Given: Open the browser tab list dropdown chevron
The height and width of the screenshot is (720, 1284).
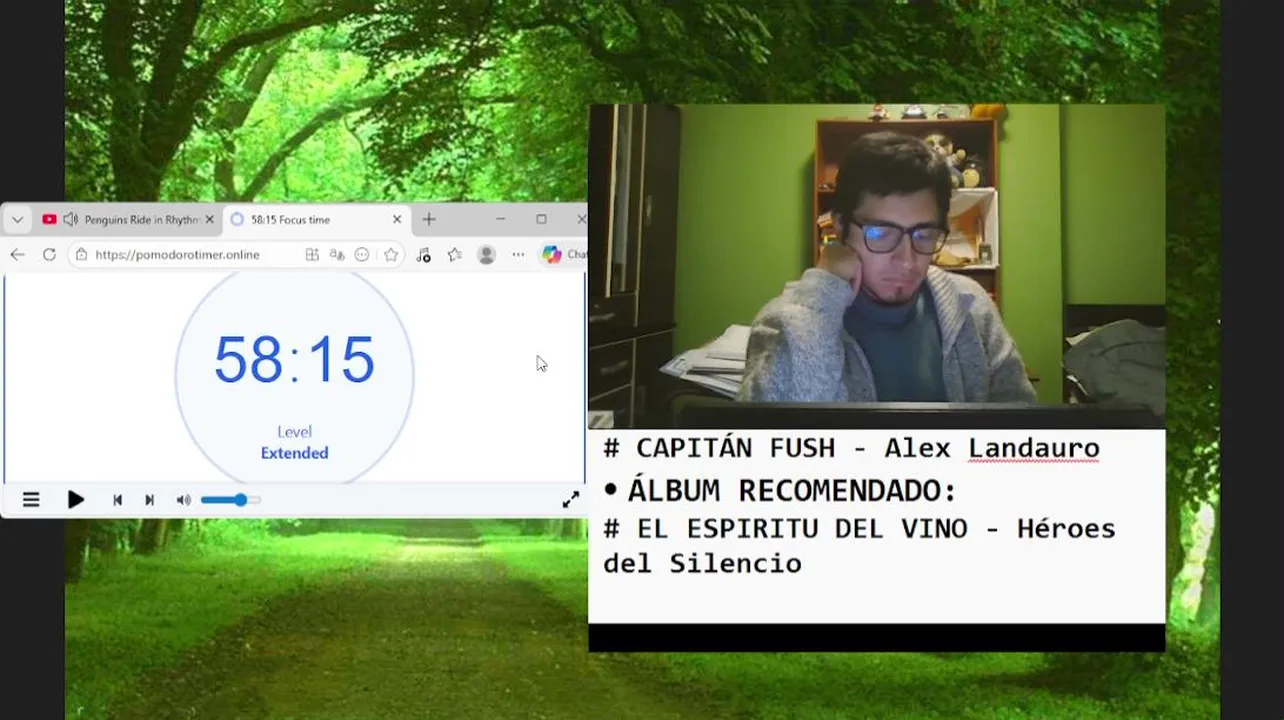Looking at the screenshot, I should [x=17, y=219].
